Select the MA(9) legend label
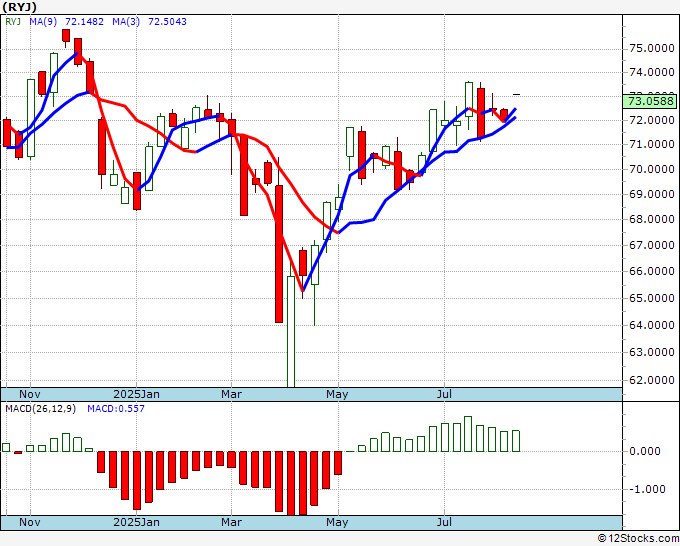The image size is (680, 546). [x=43, y=21]
